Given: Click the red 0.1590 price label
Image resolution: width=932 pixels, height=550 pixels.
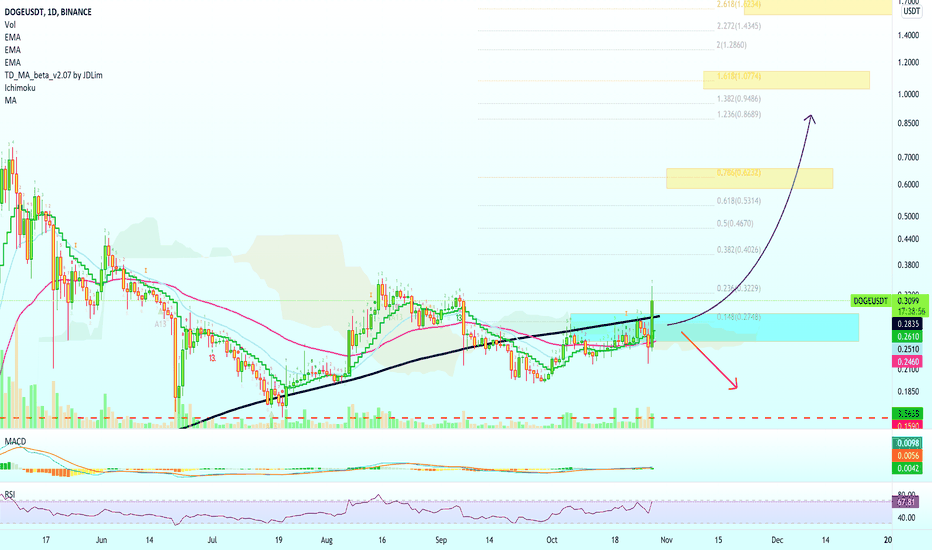Looking at the screenshot, I should 908,425.
